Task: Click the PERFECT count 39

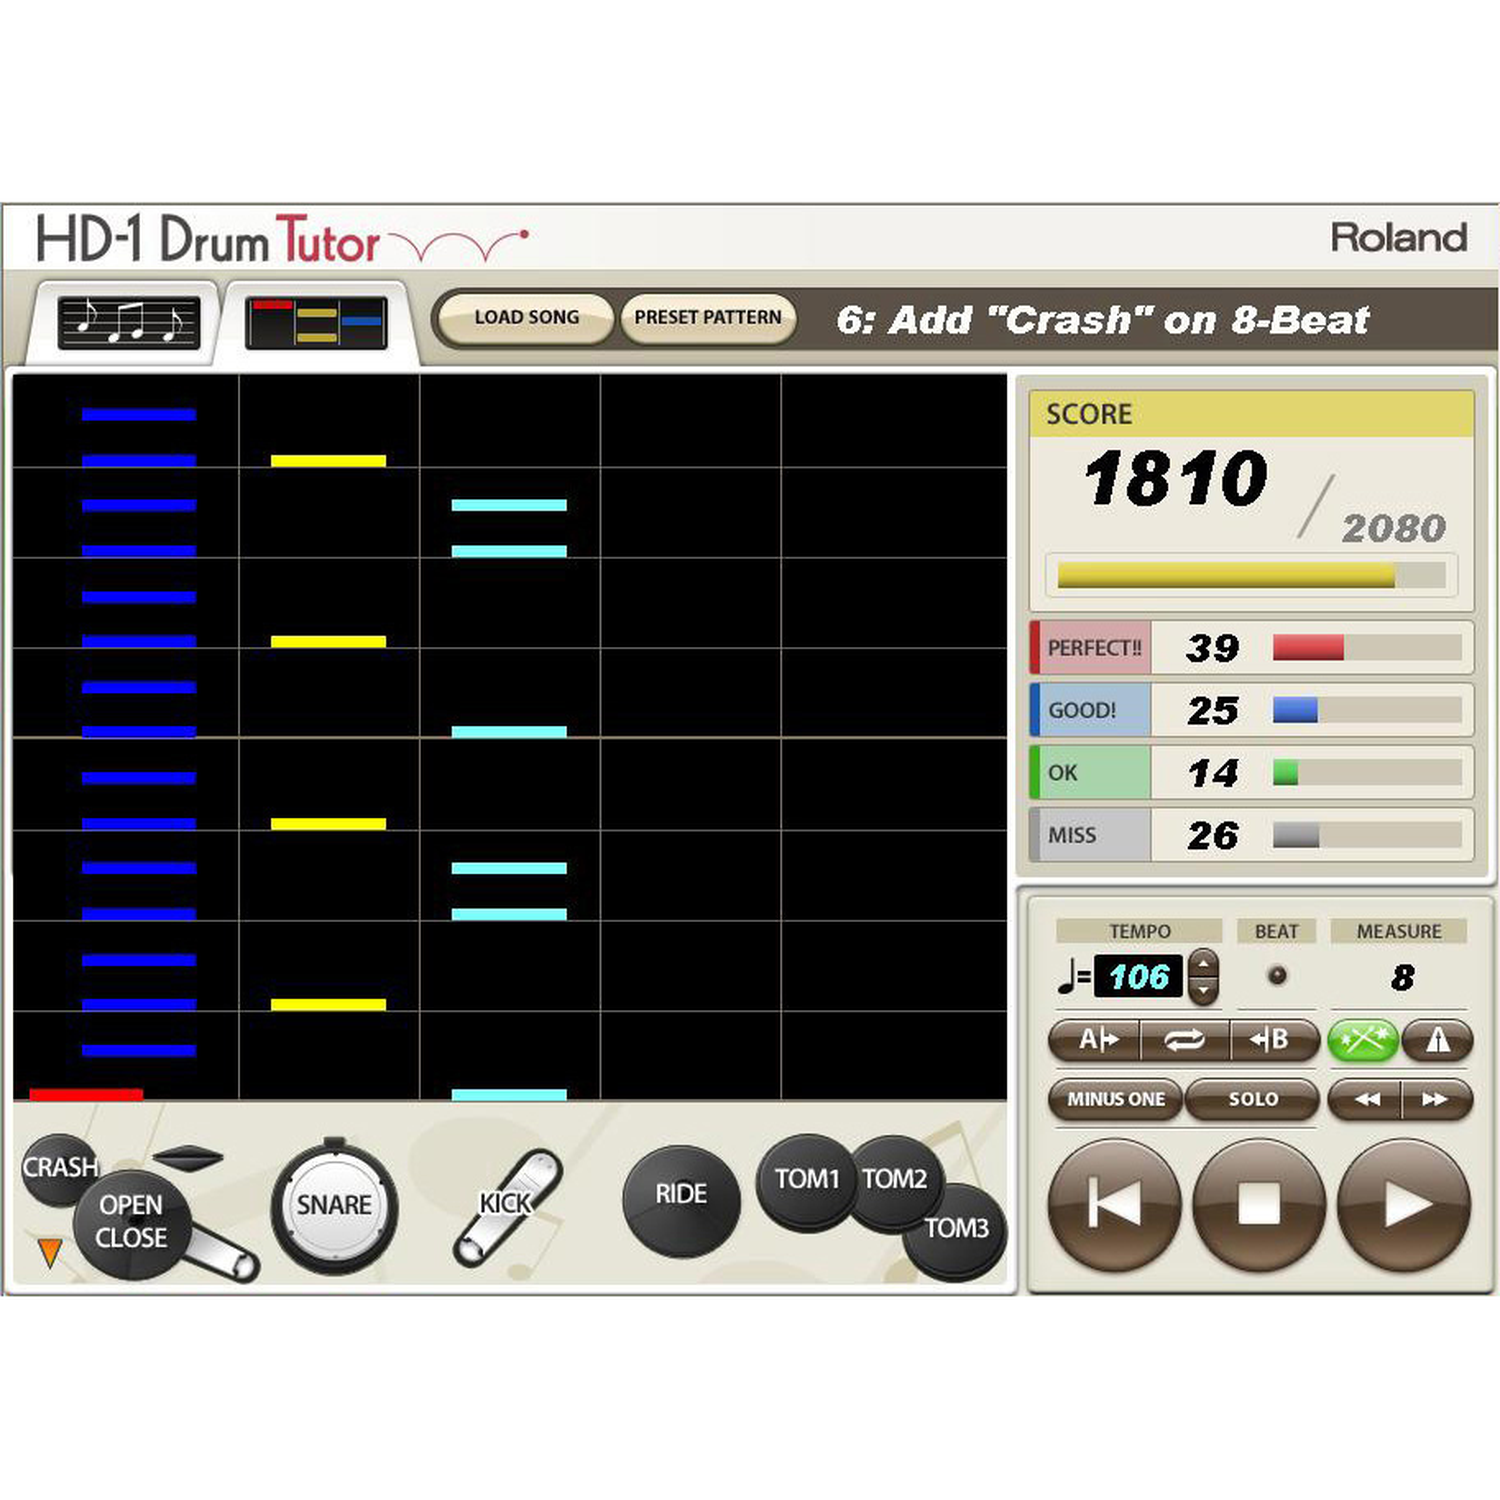Action: coord(1213,648)
